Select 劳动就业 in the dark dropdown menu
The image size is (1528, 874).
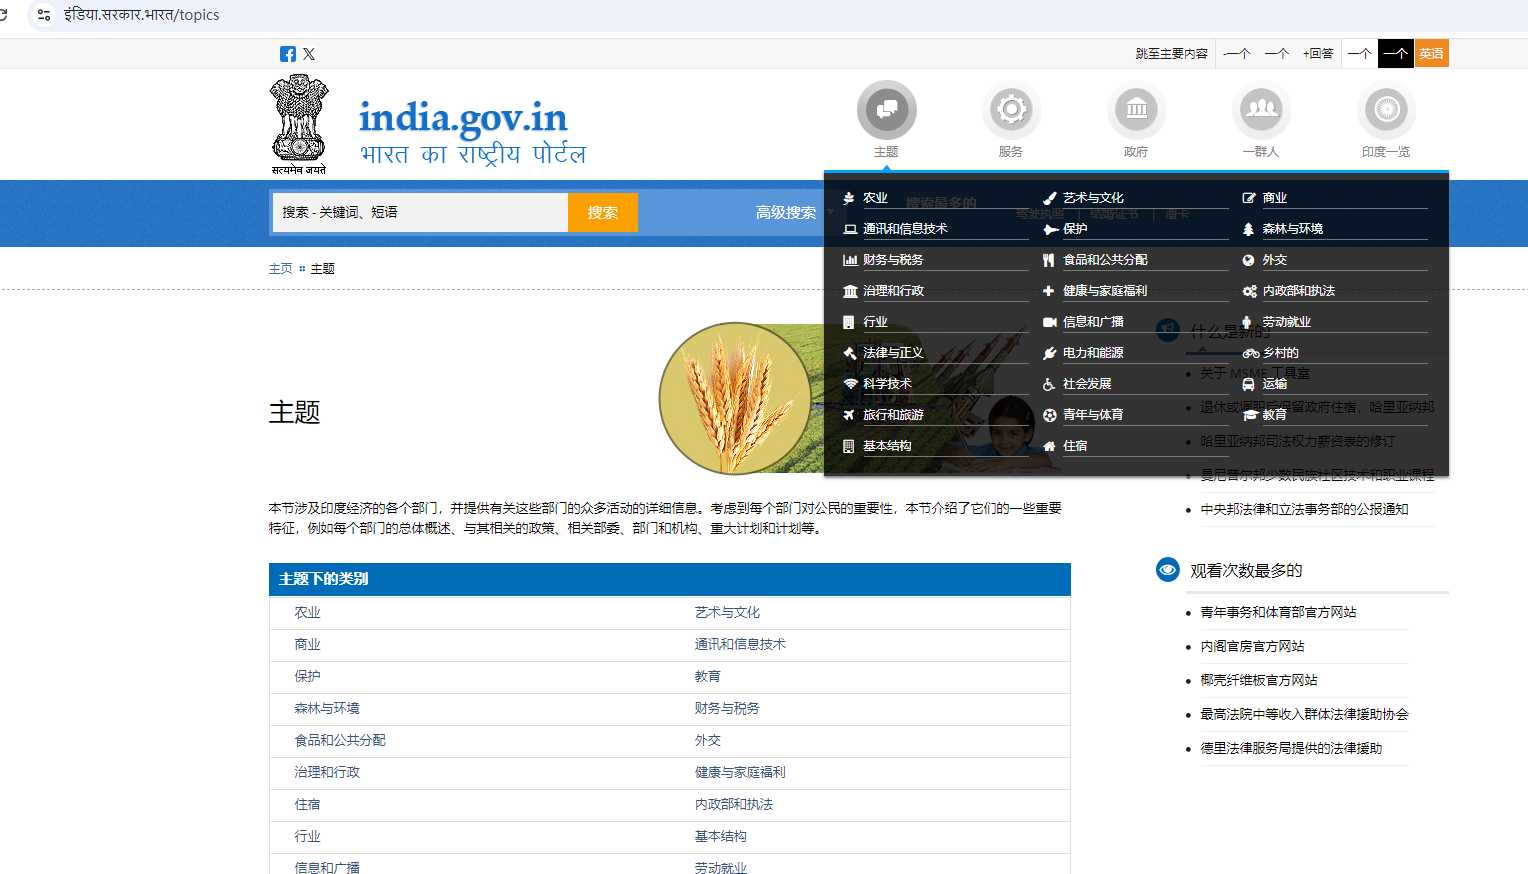(x=1286, y=322)
